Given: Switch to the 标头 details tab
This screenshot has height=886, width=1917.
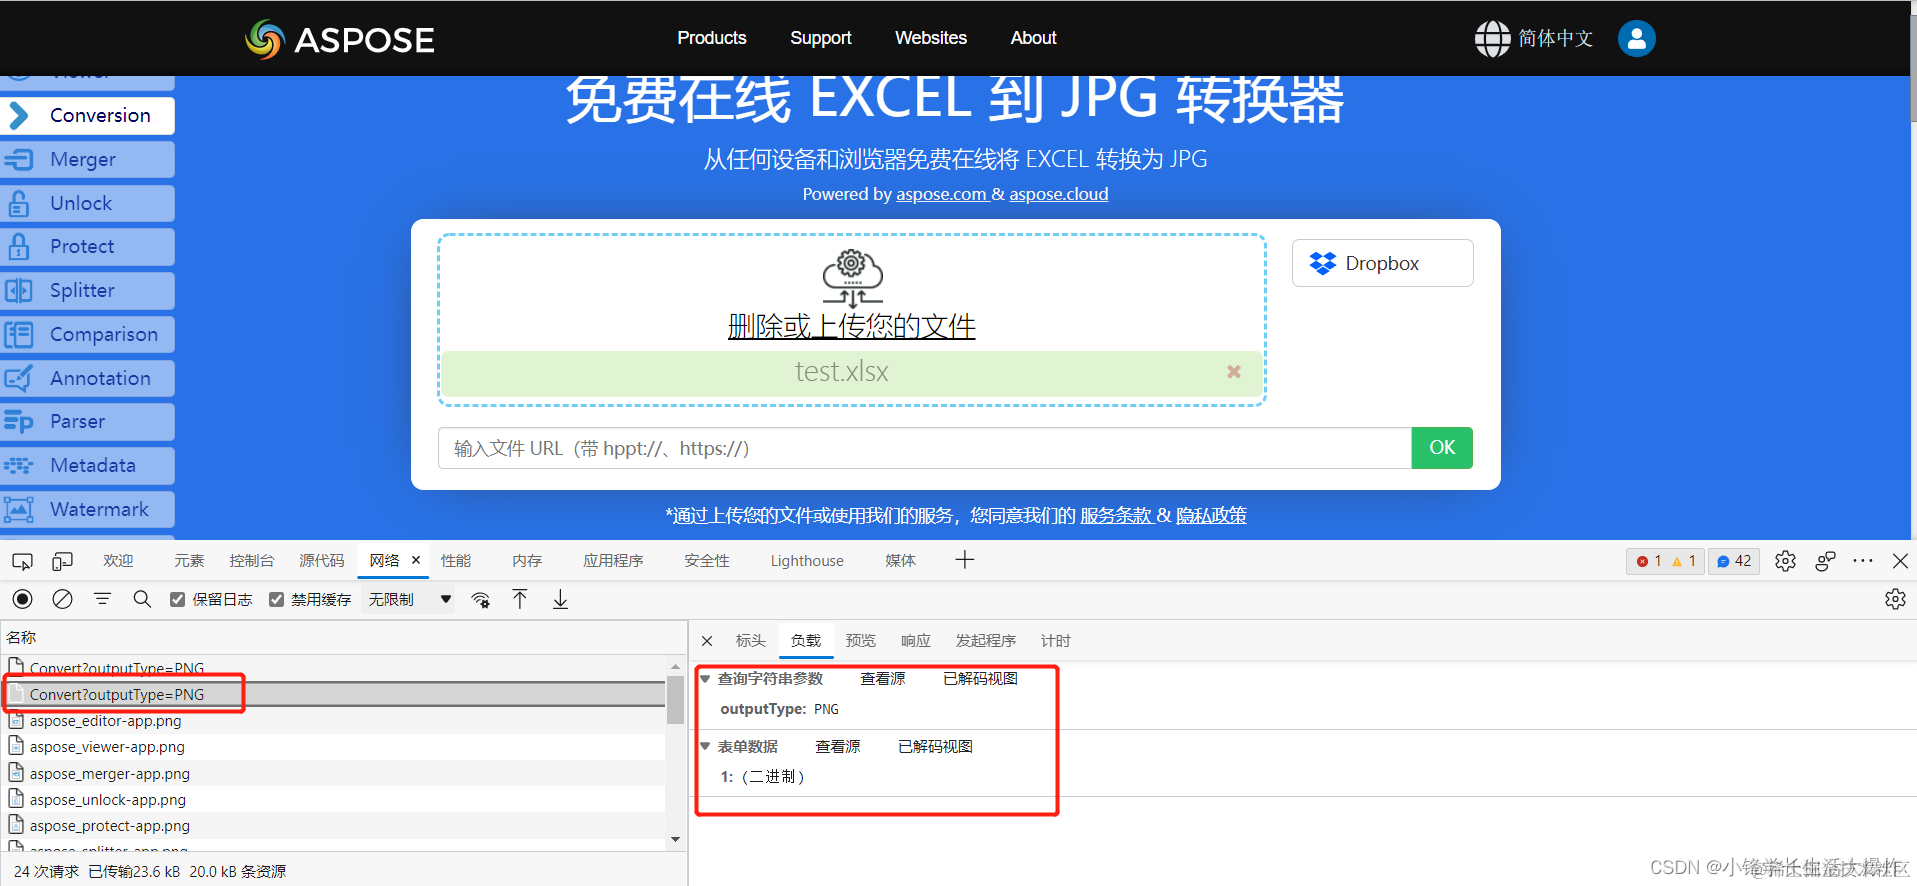Looking at the screenshot, I should click(x=750, y=641).
